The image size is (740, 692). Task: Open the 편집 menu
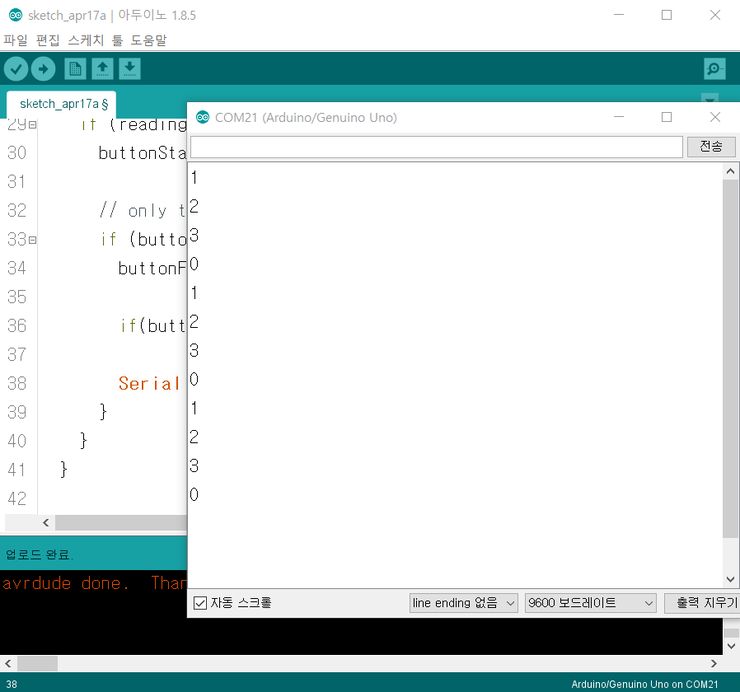coord(48,41)
